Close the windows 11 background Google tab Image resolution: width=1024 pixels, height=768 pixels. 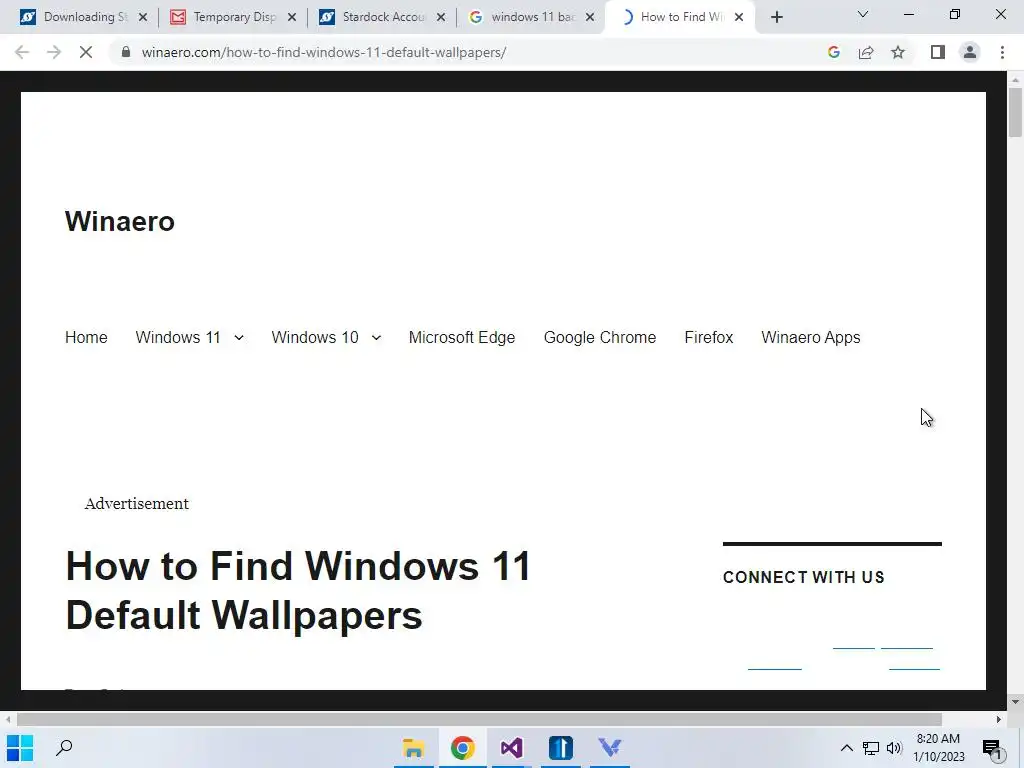click(590, 18)
